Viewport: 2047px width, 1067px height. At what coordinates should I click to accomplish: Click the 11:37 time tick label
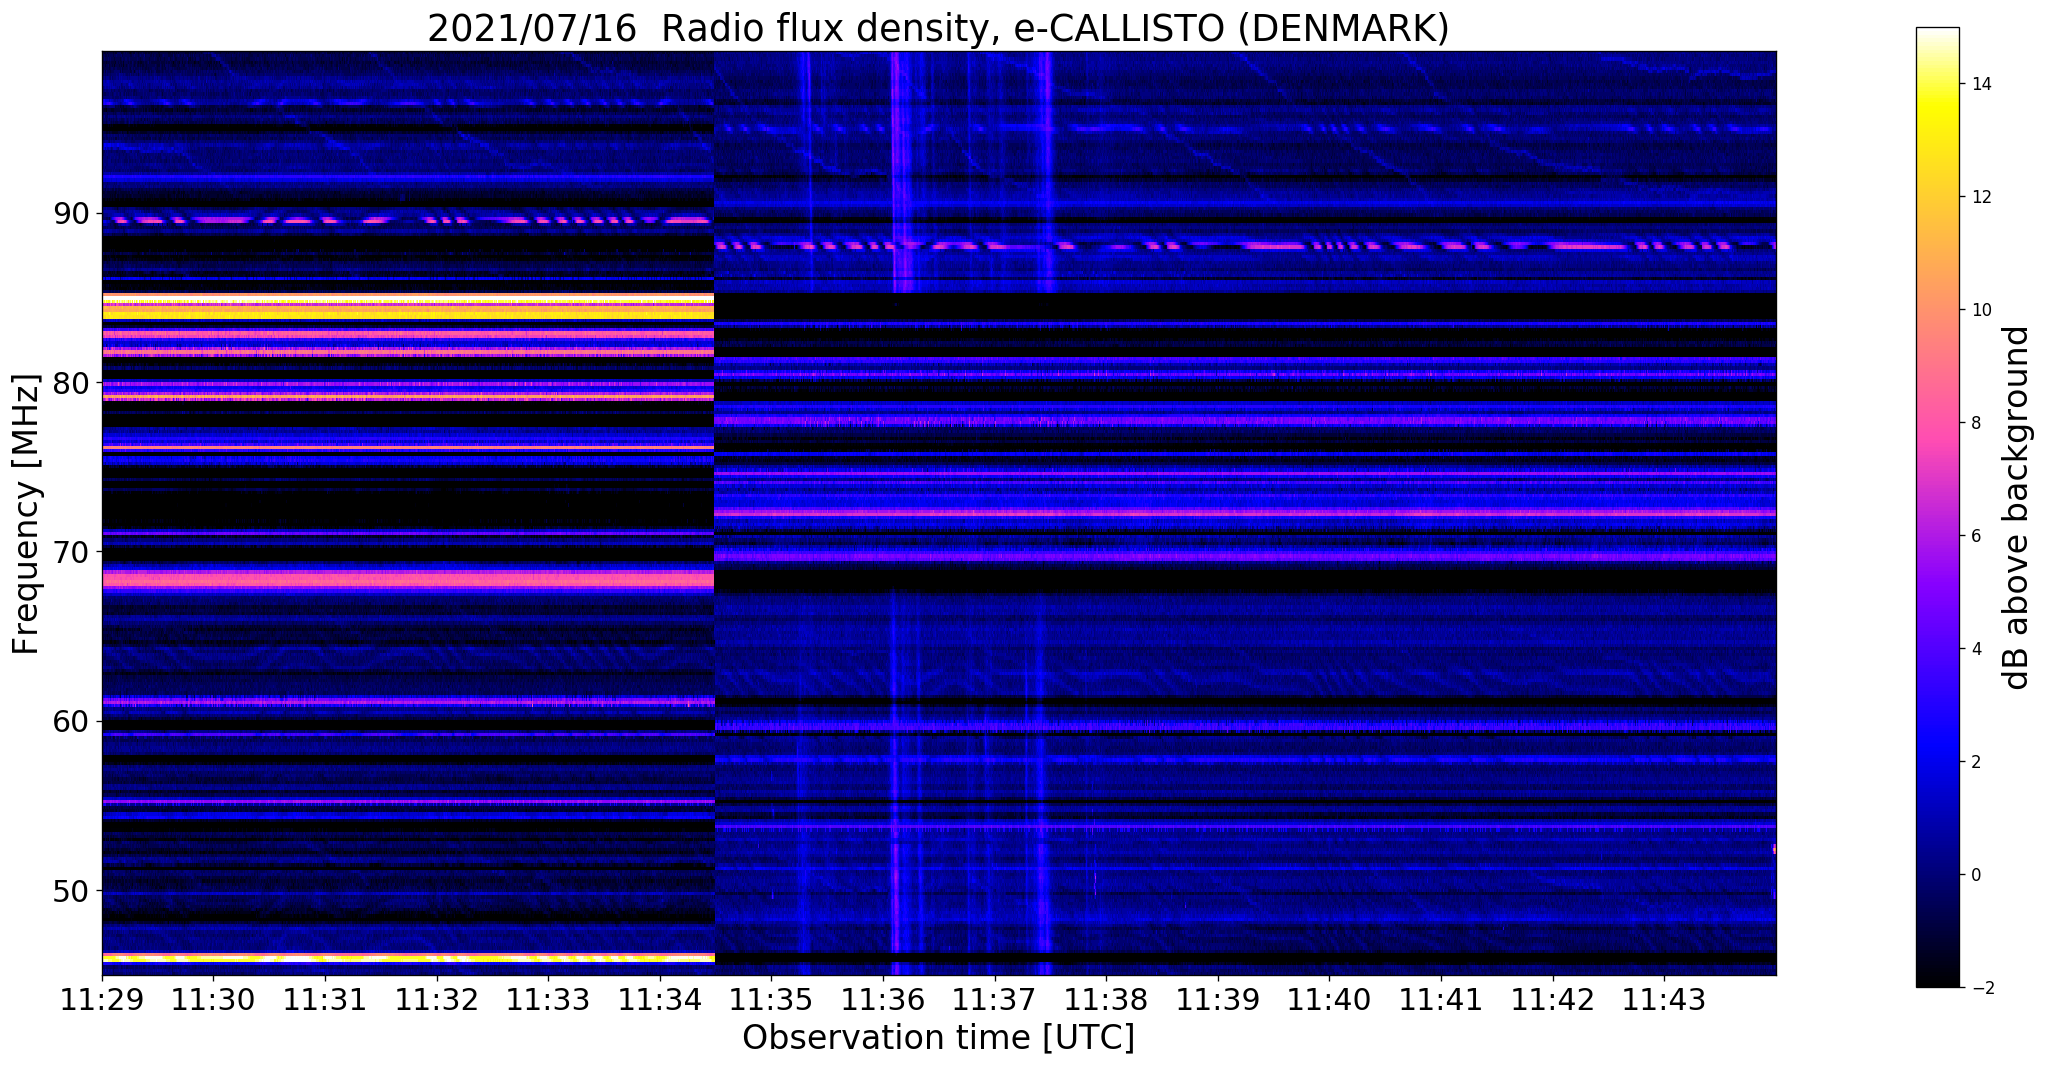pos(995,999)
